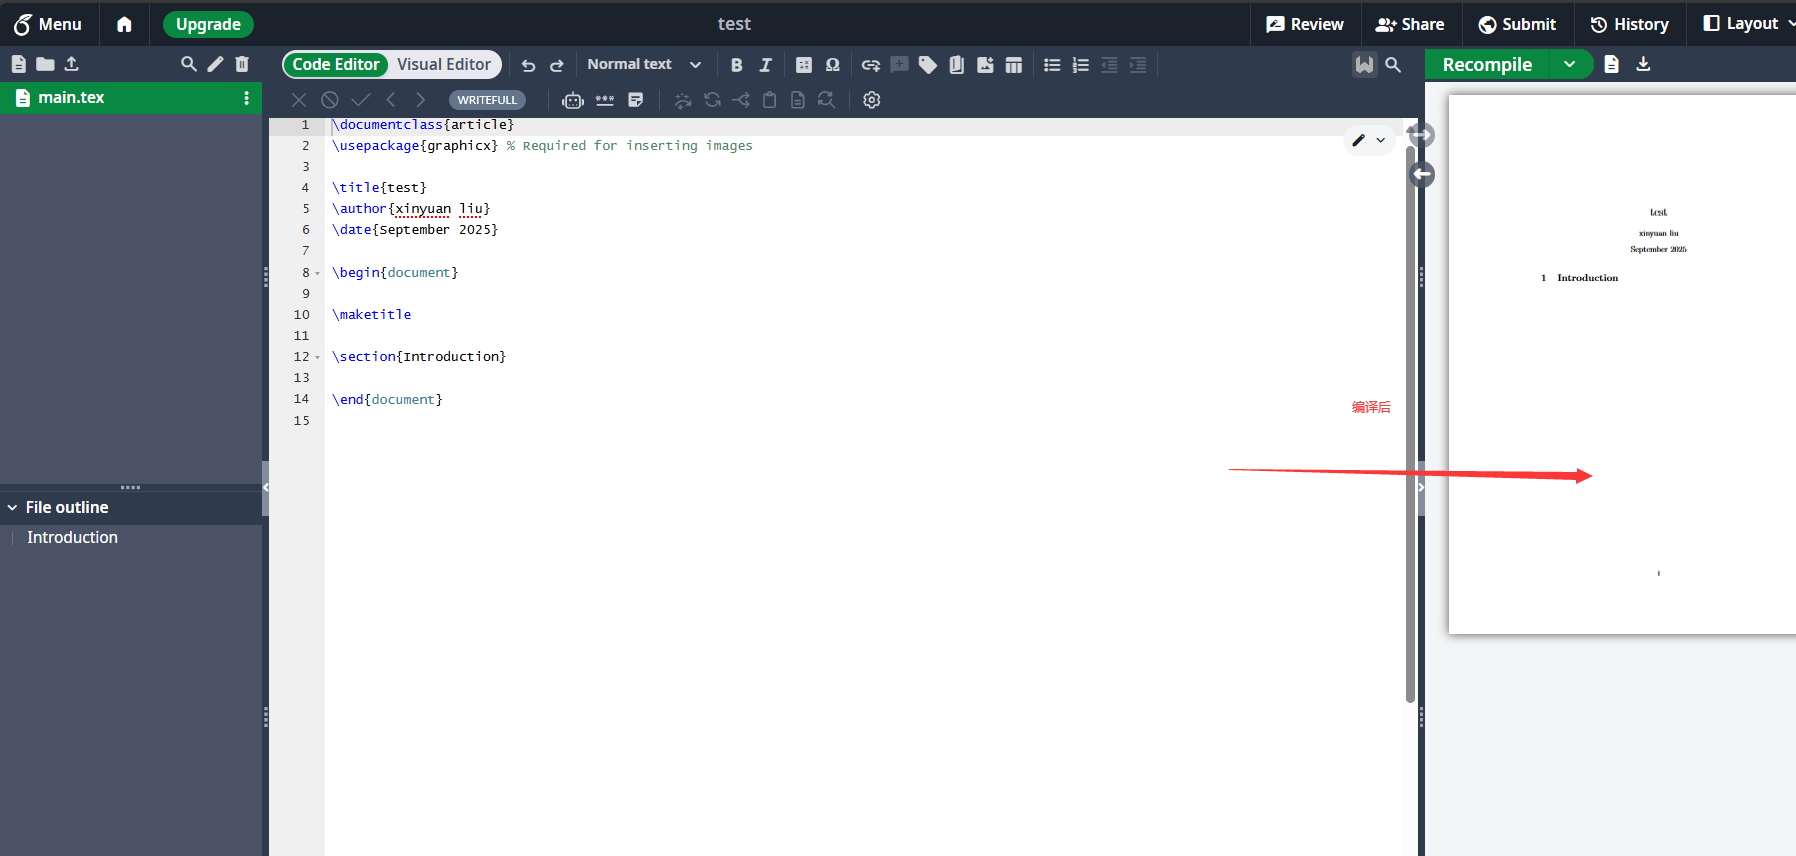The height and width of the screenshot is (856, 1796).
Task: Create a new file in file tree
Action: coord(18,64)
